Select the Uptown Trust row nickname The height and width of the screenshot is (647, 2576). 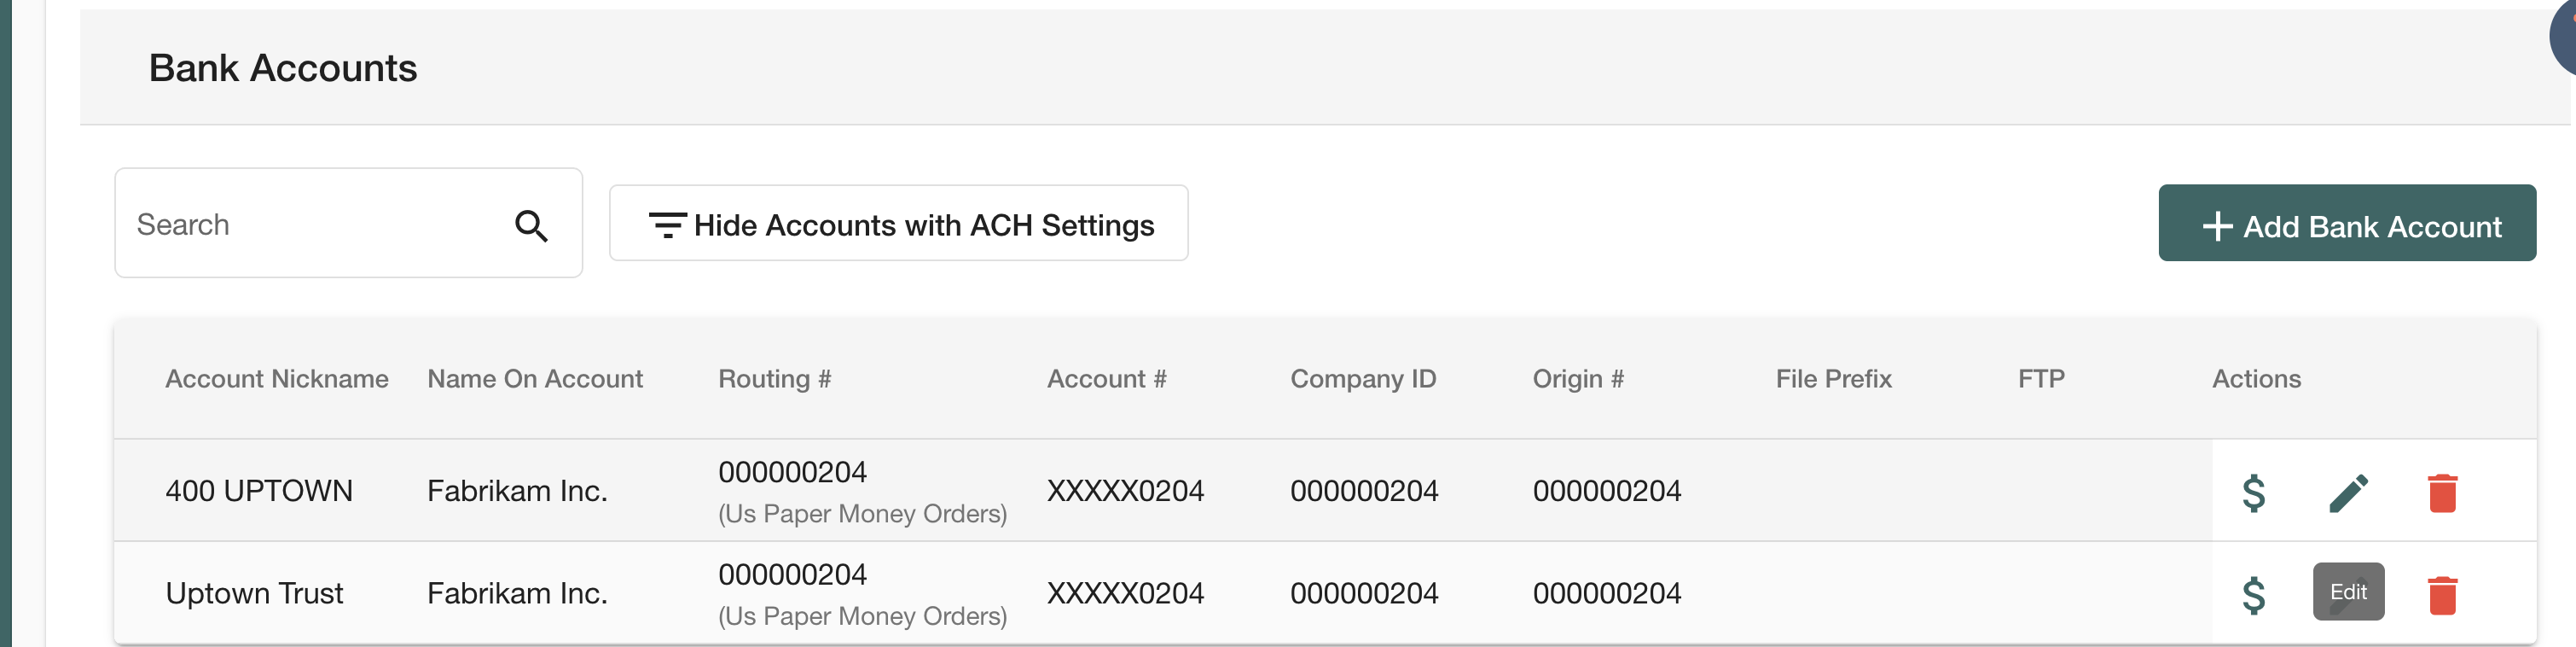click(254, 594)
